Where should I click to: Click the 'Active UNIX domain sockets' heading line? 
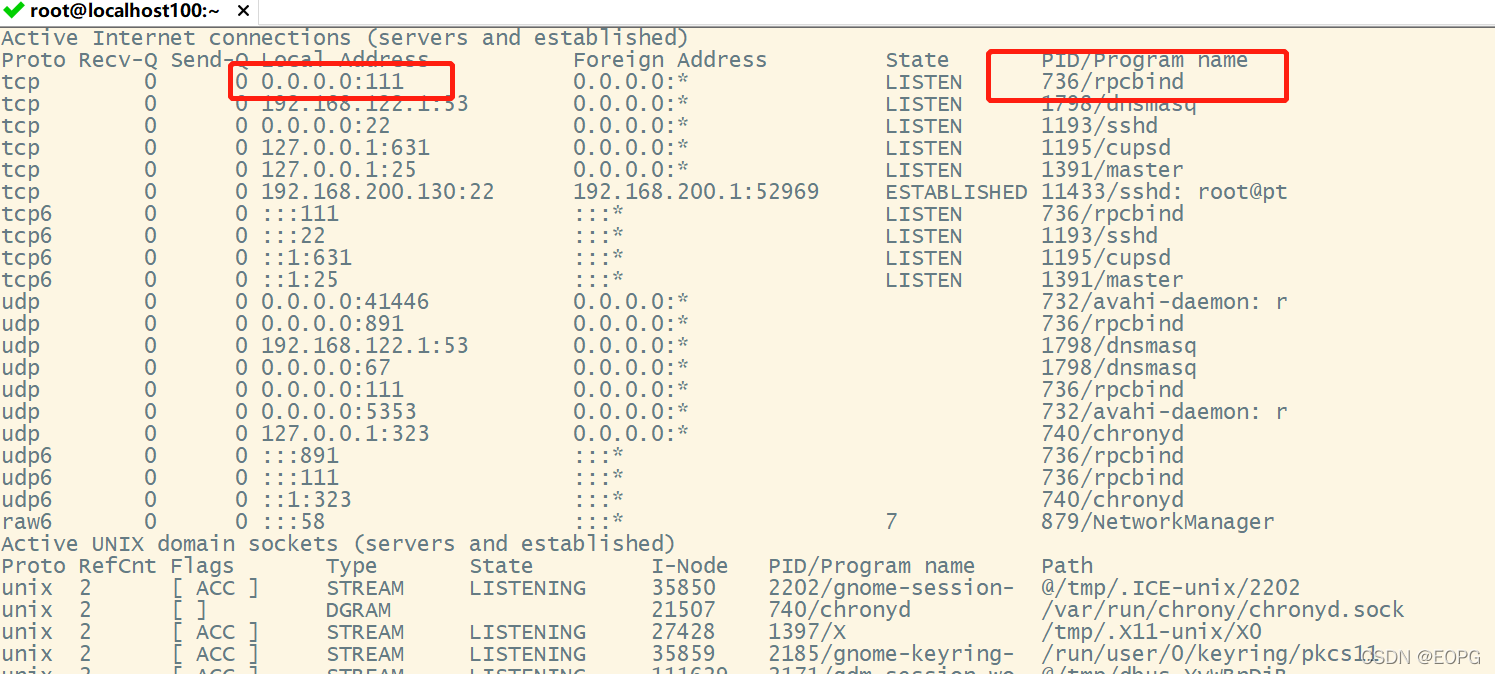click(338, 544)
